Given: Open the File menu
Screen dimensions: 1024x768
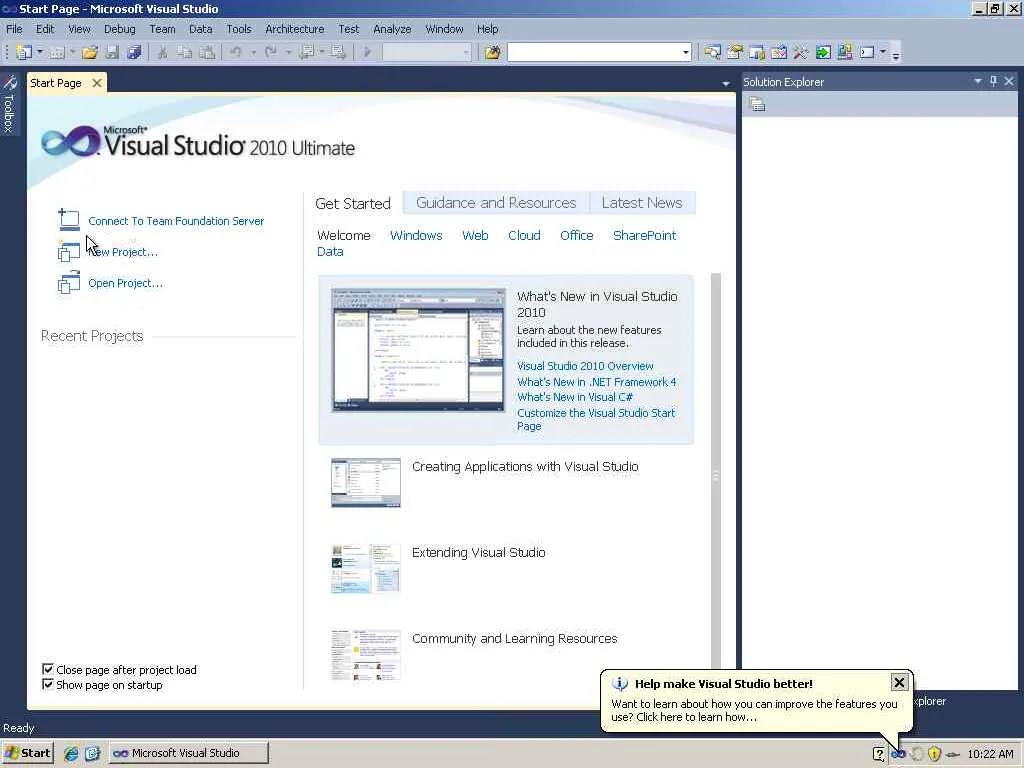Looking at the screenshot, I should (x=14, y=29).
